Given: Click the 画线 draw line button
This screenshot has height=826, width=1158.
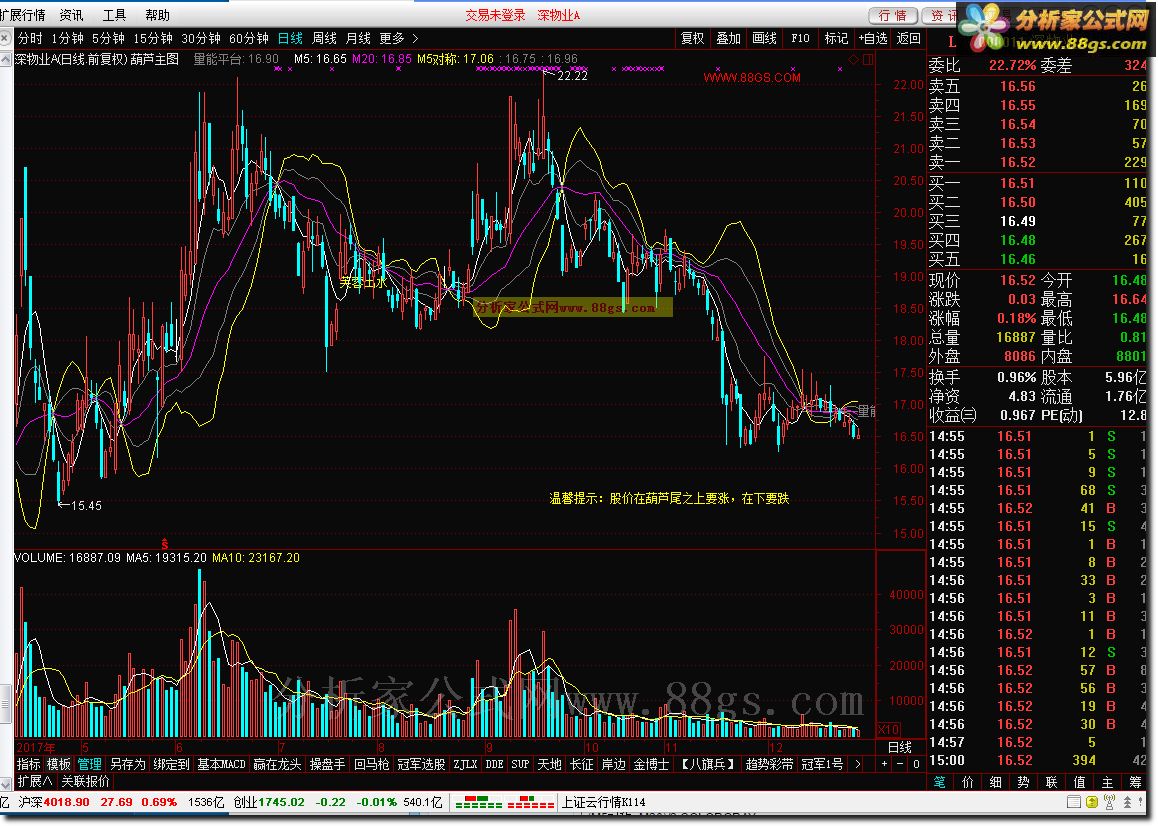Looking at the screenshot, I should coord(764,38).
